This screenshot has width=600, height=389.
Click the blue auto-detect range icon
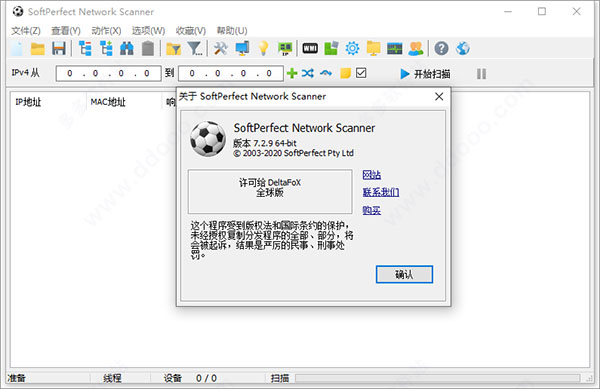326,73
